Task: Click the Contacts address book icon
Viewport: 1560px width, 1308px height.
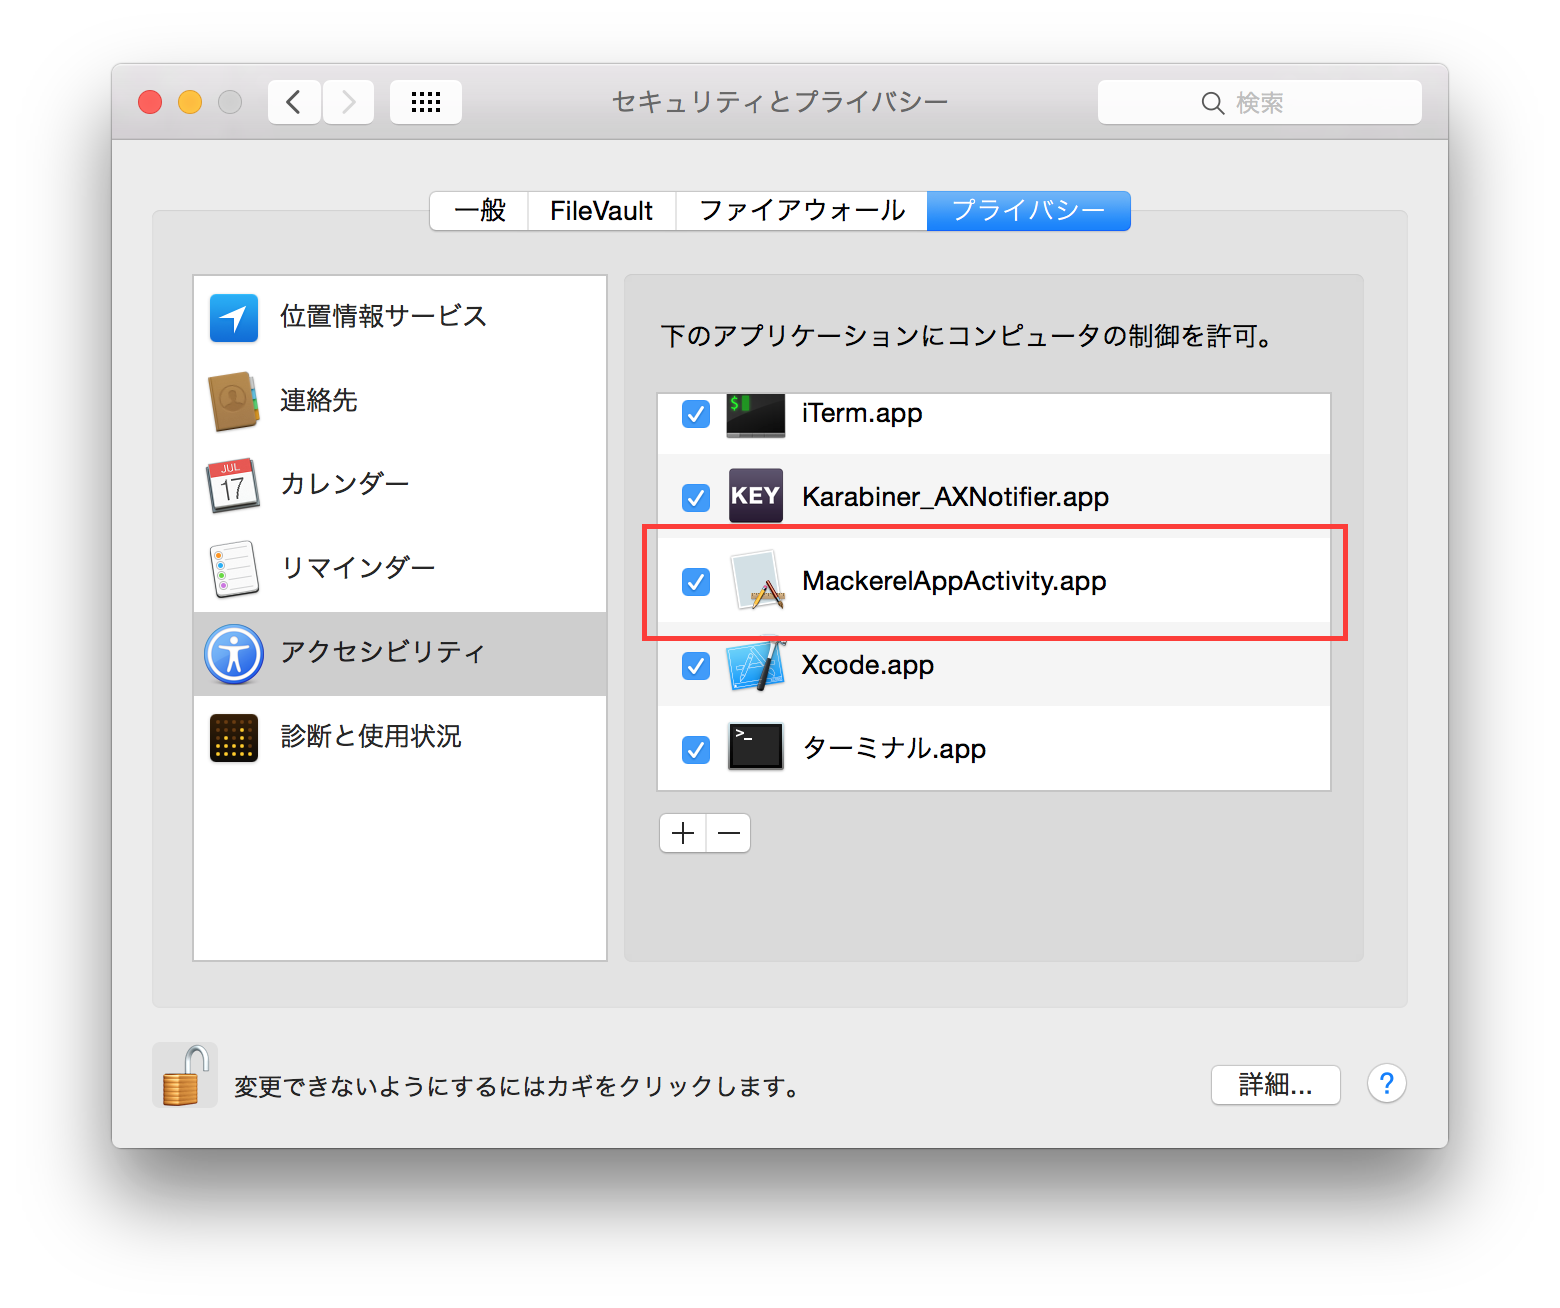Action: [234, 401]
